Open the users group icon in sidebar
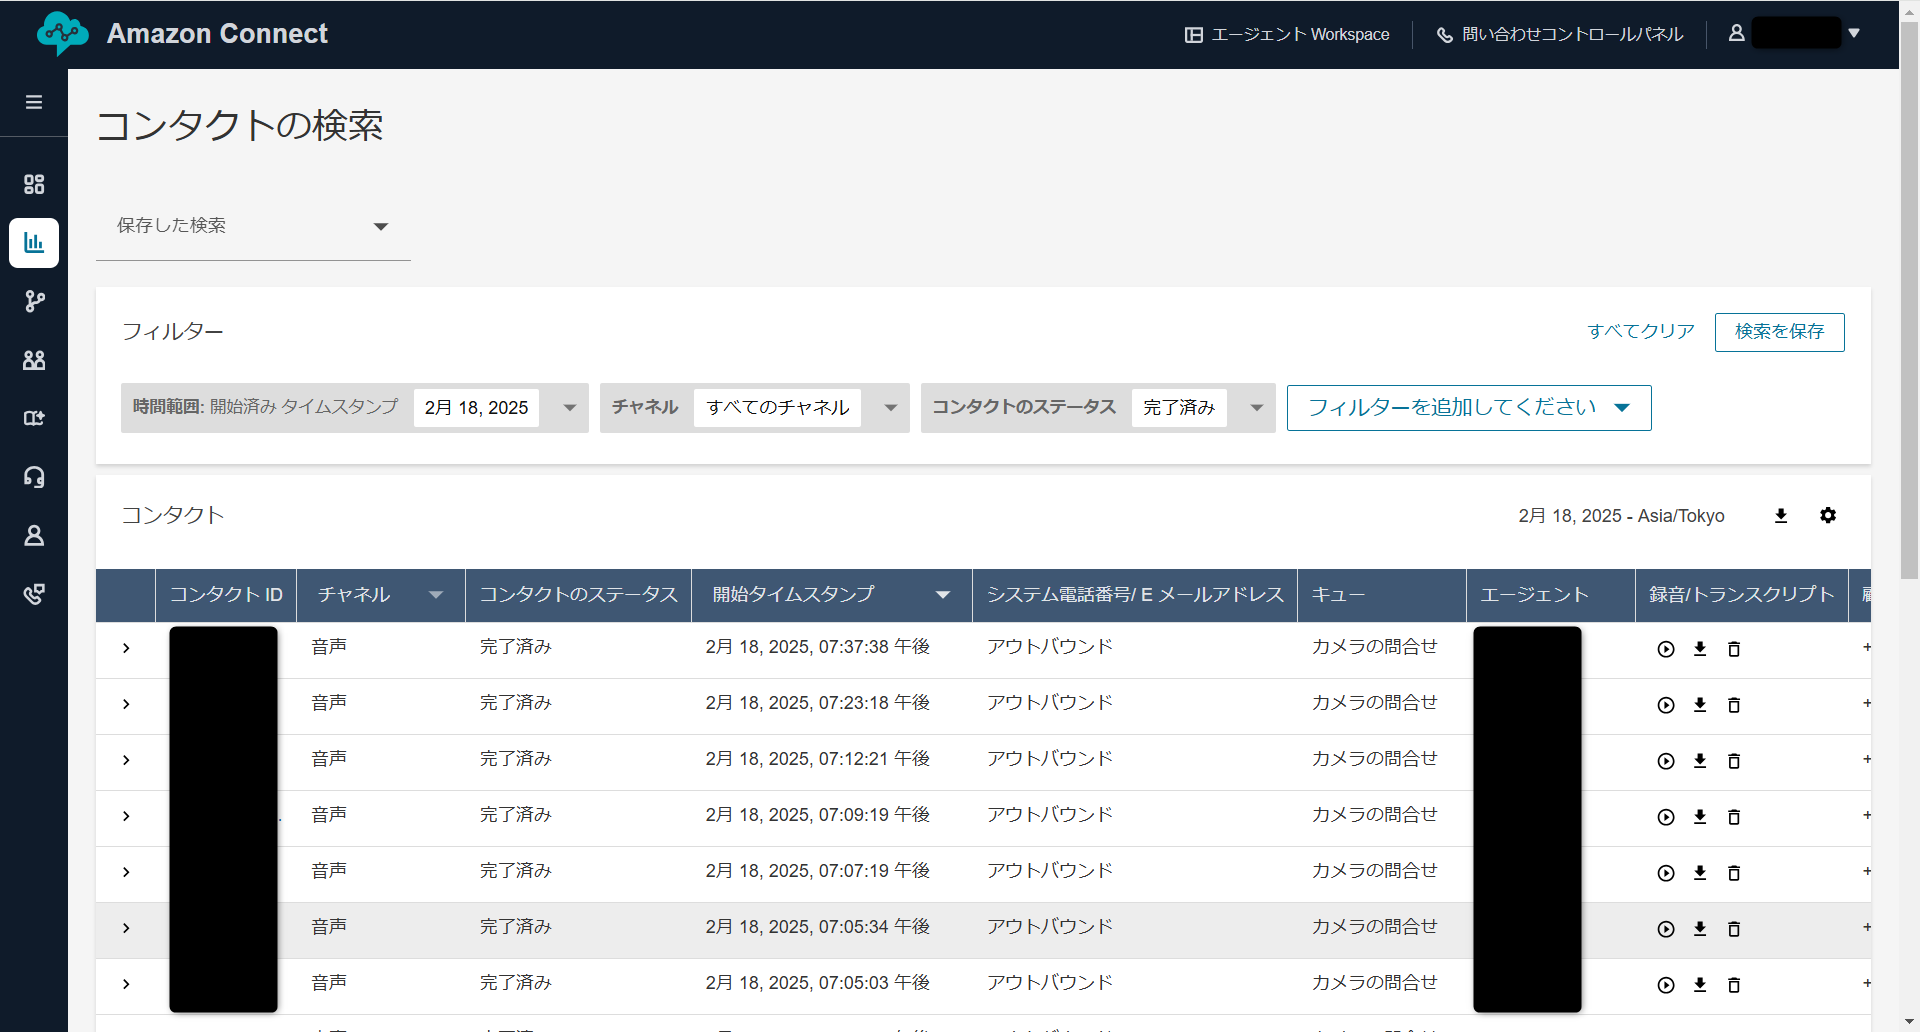This screenshot has width=1920, height=1032. pyautogui.click(x=34, y=360)
